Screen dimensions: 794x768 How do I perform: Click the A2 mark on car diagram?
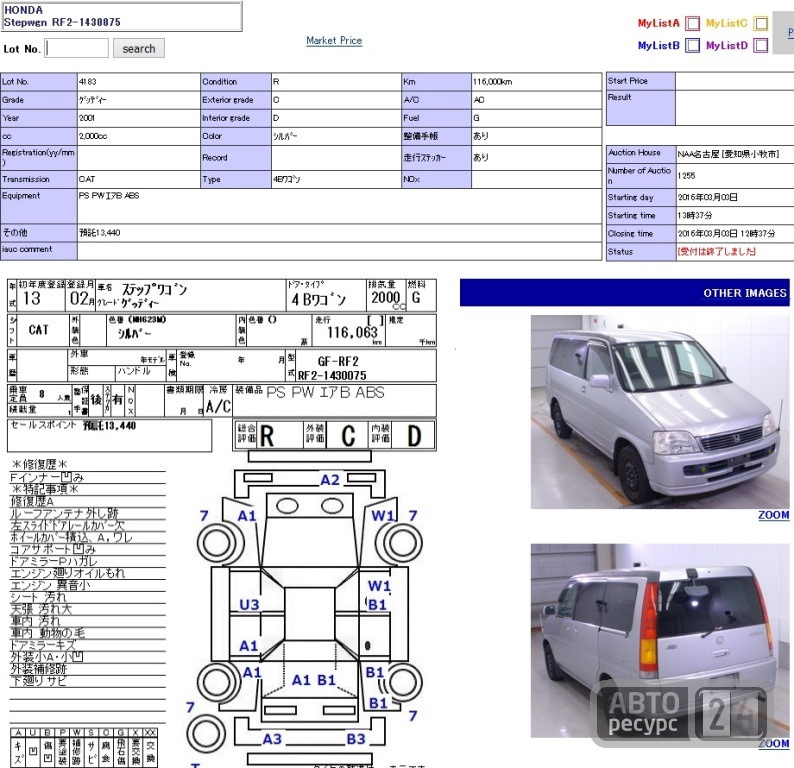330,480
